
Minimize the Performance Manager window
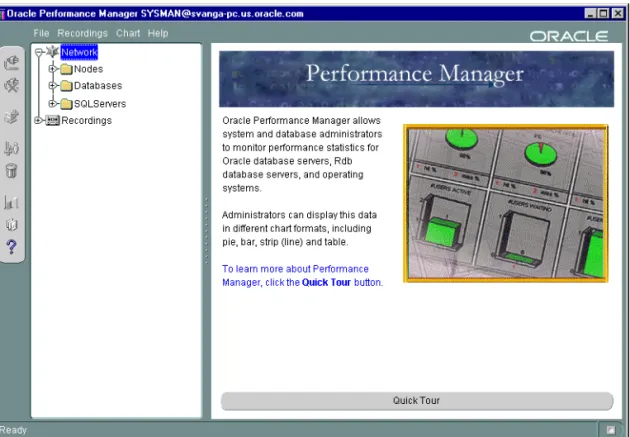[590, 14]
